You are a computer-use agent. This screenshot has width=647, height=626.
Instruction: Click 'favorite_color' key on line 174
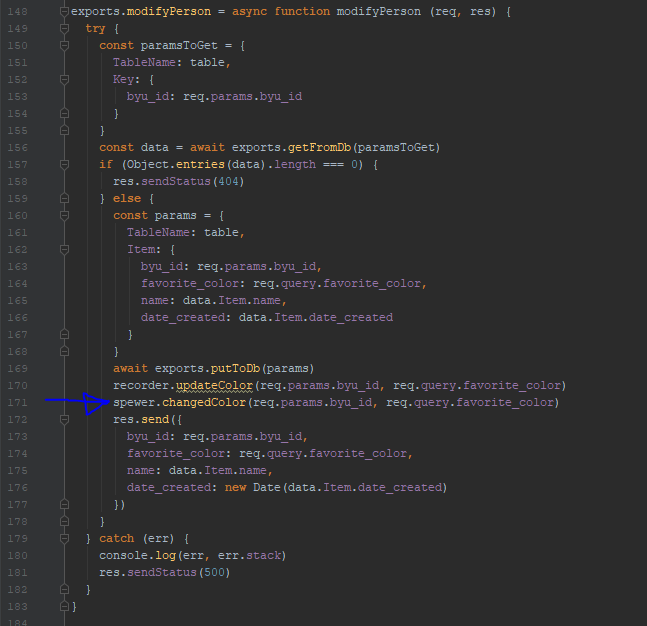point(176,454)
